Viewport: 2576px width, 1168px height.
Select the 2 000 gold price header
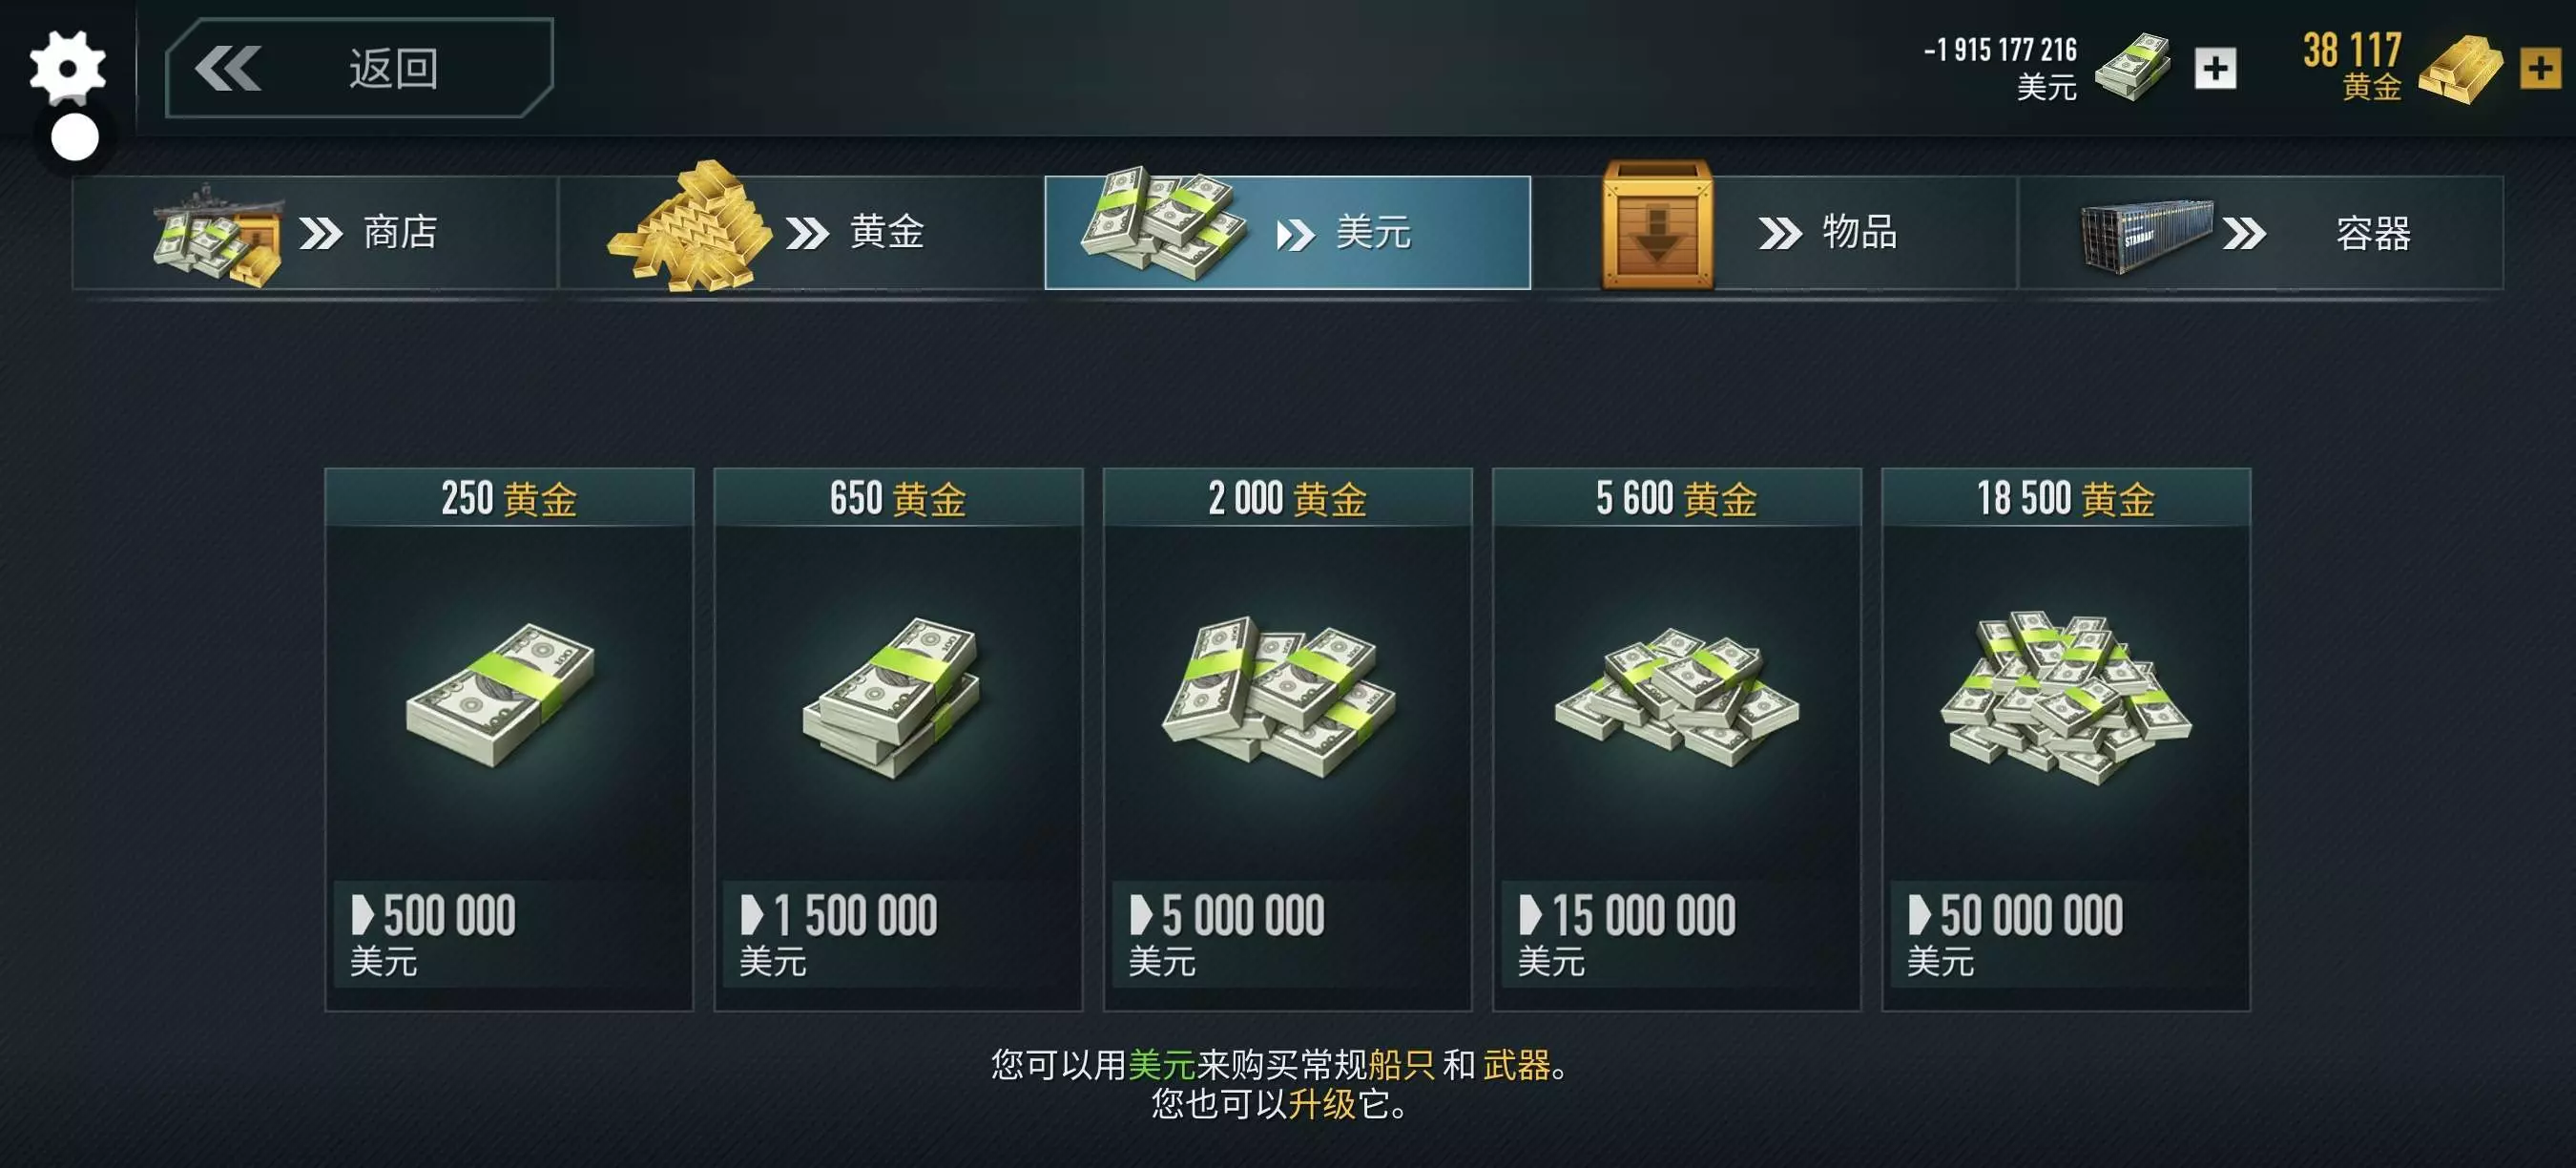(1287, 497)
